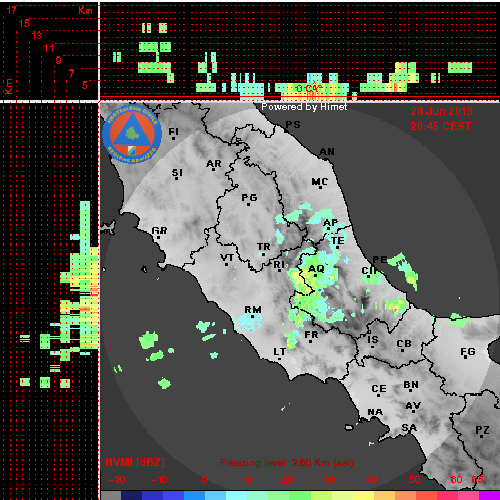The height and width of the screenshot is (500, 500).
Task: Click the 9 km altitude label
Action: coord(59,60)
